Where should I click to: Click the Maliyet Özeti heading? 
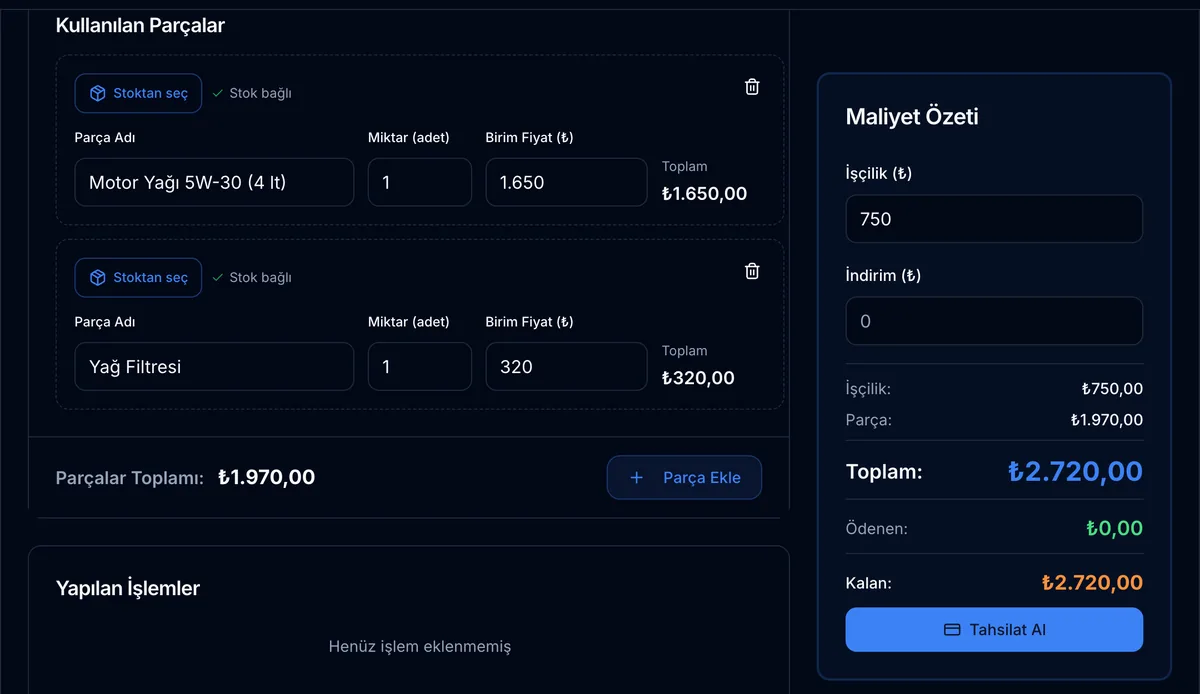point(912,116)
